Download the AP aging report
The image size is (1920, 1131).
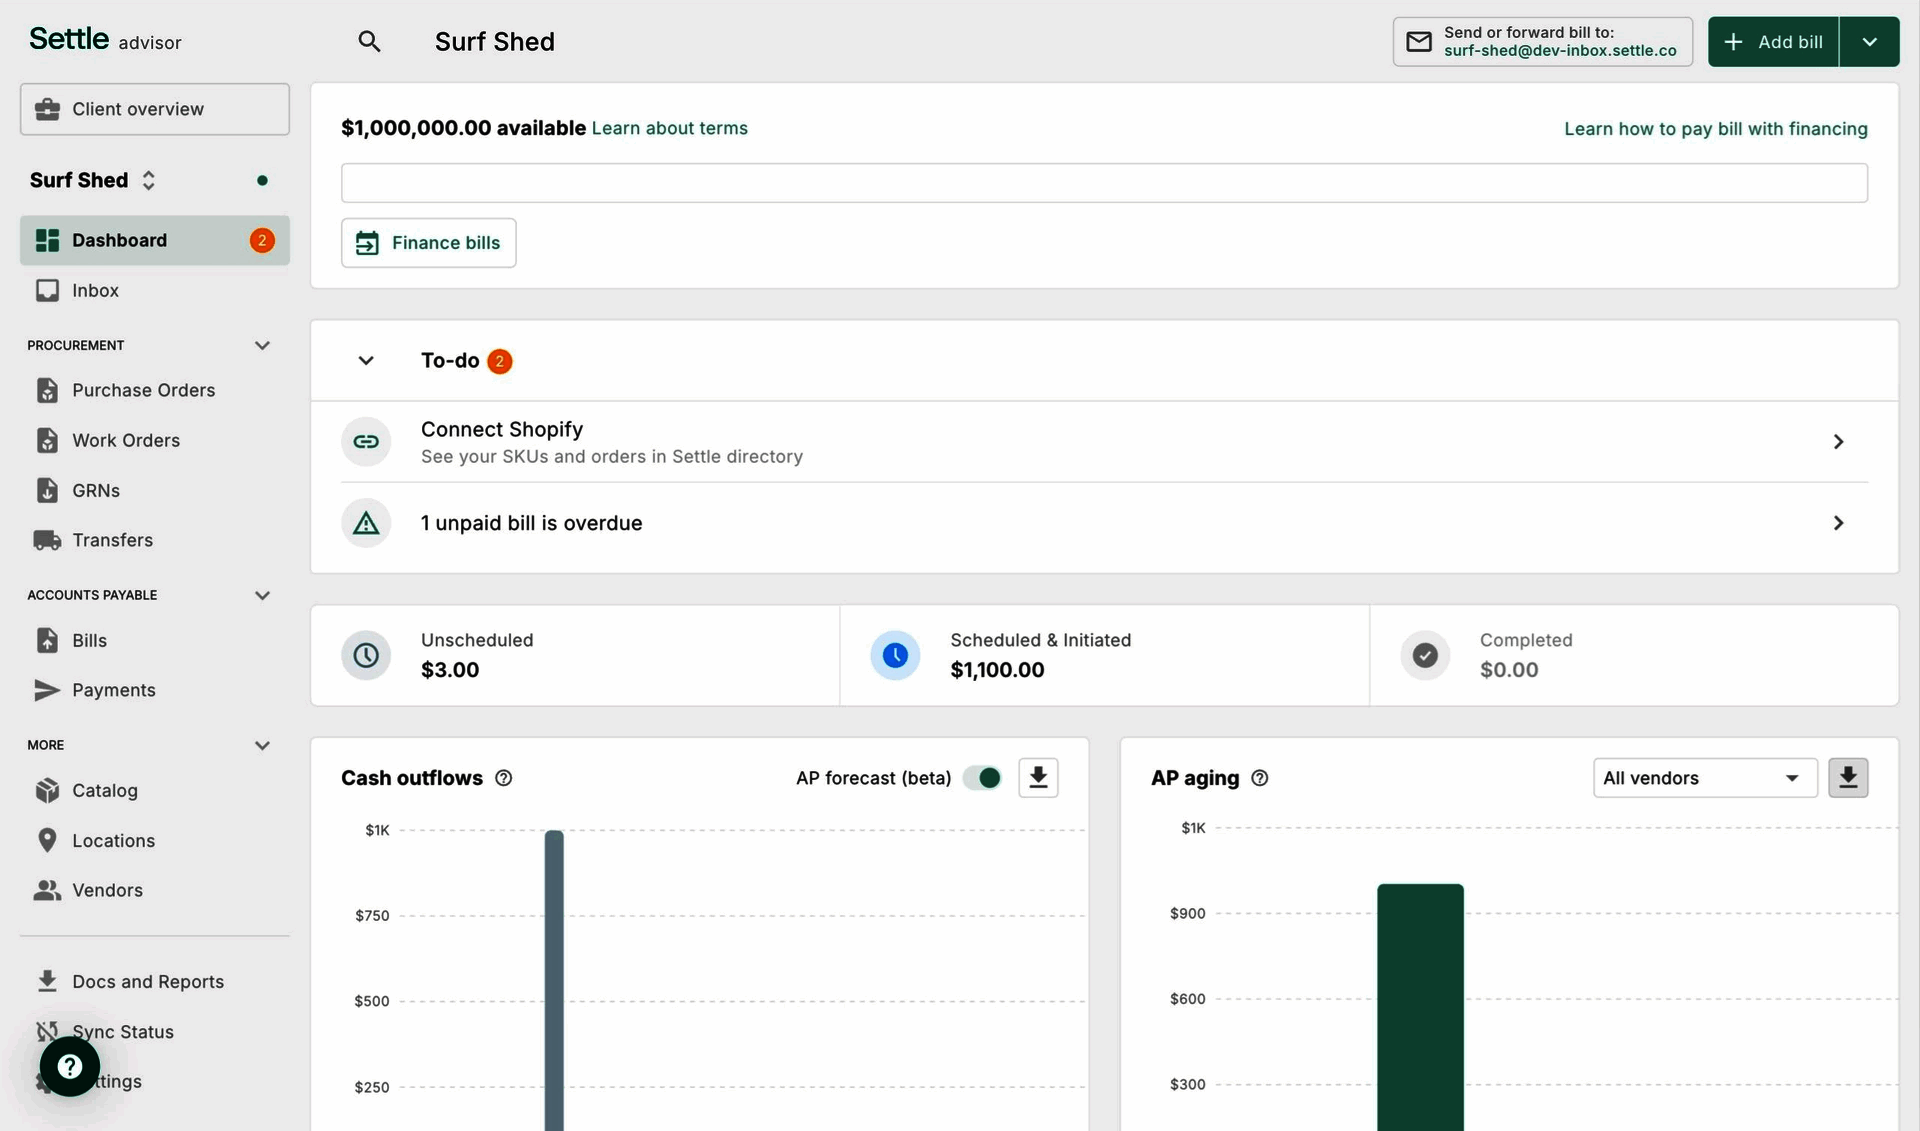1847,777
